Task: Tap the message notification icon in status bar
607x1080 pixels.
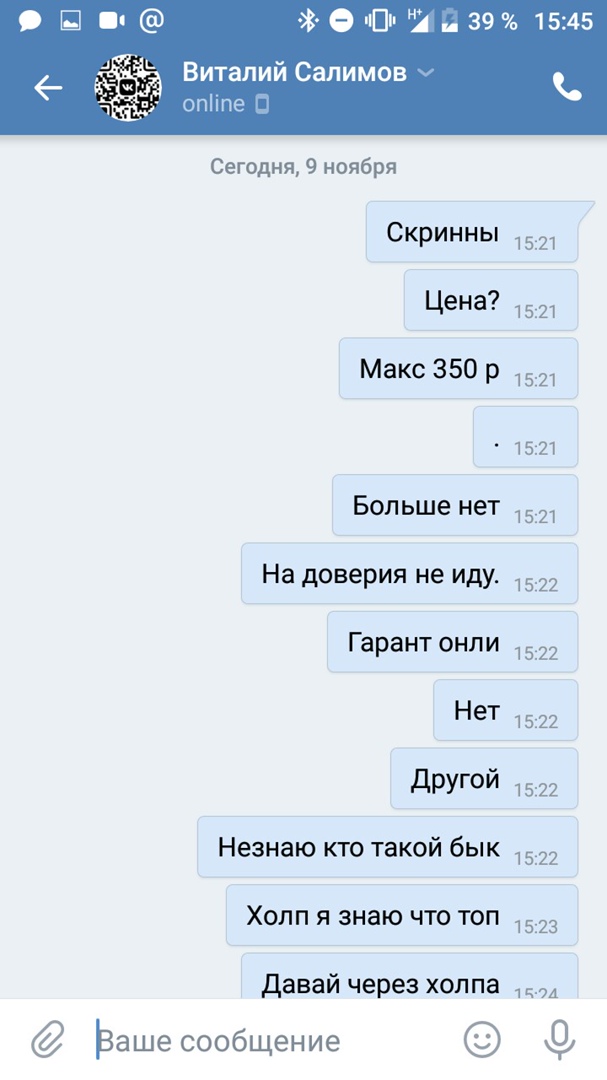Action: pyautogui.click(x=30, y=21)
